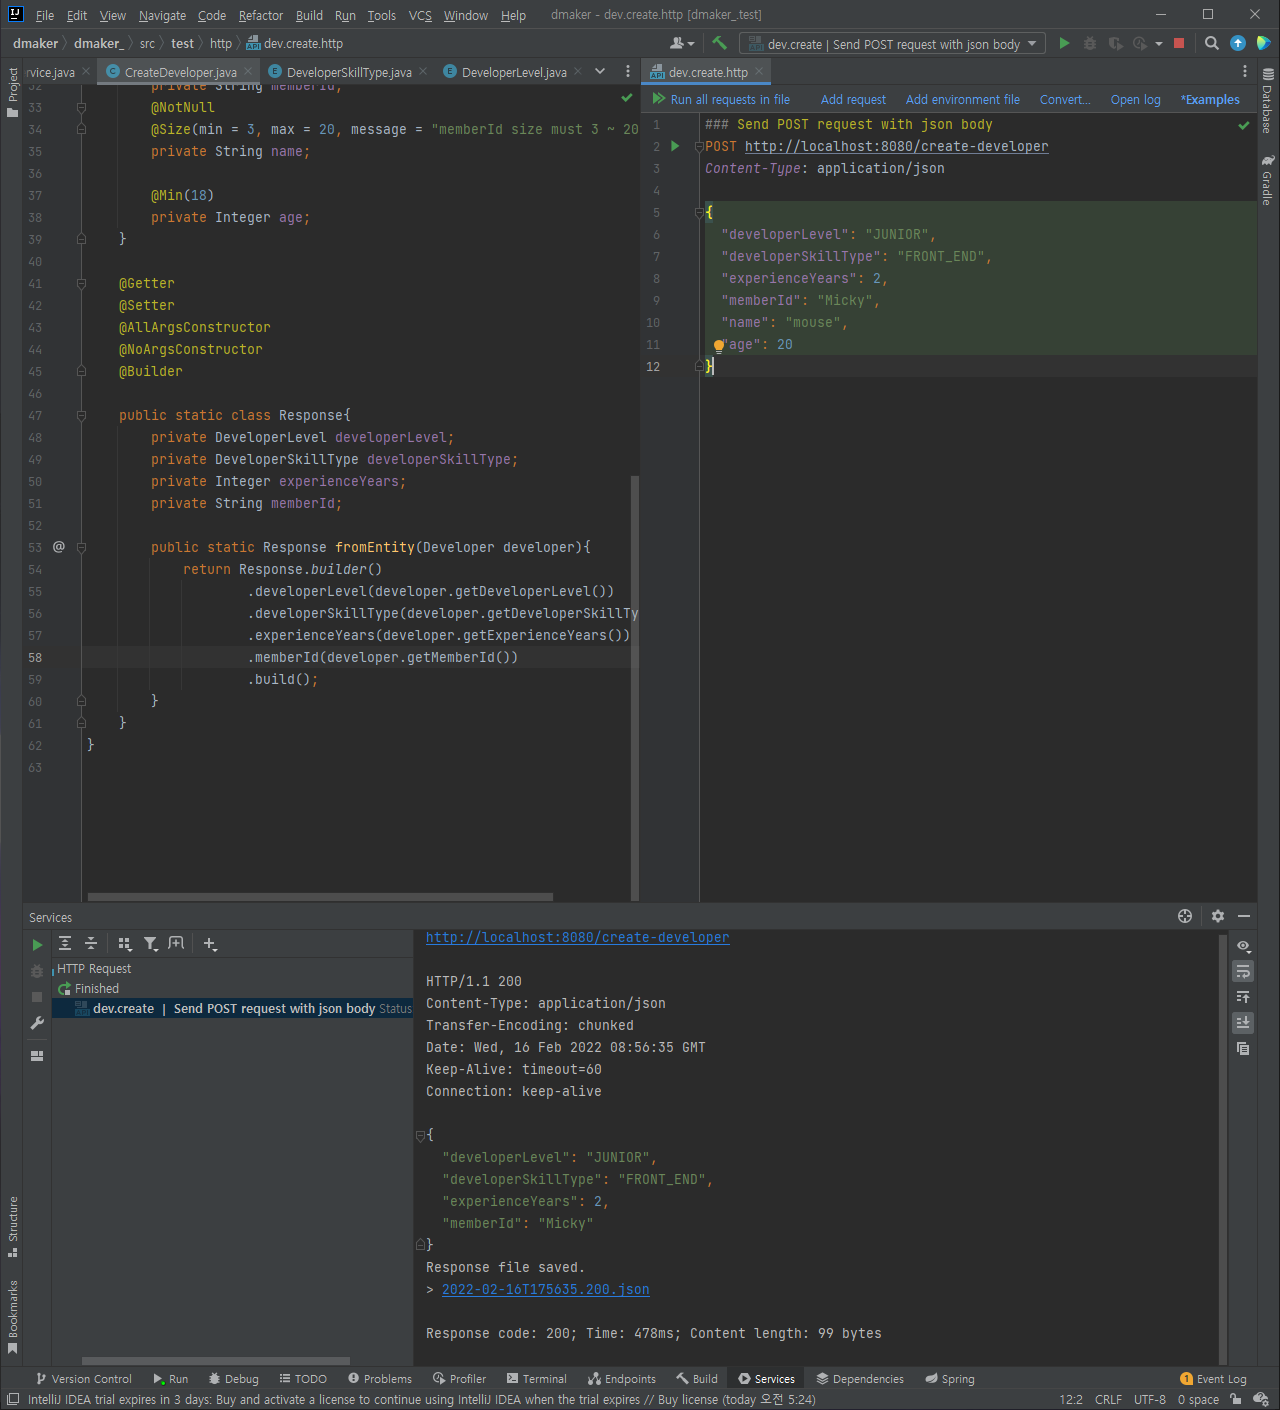The height and width of the screenshot is (1410, 1280).
Task: Open left editor tab options kebab menu
Action: click(628, 71)
